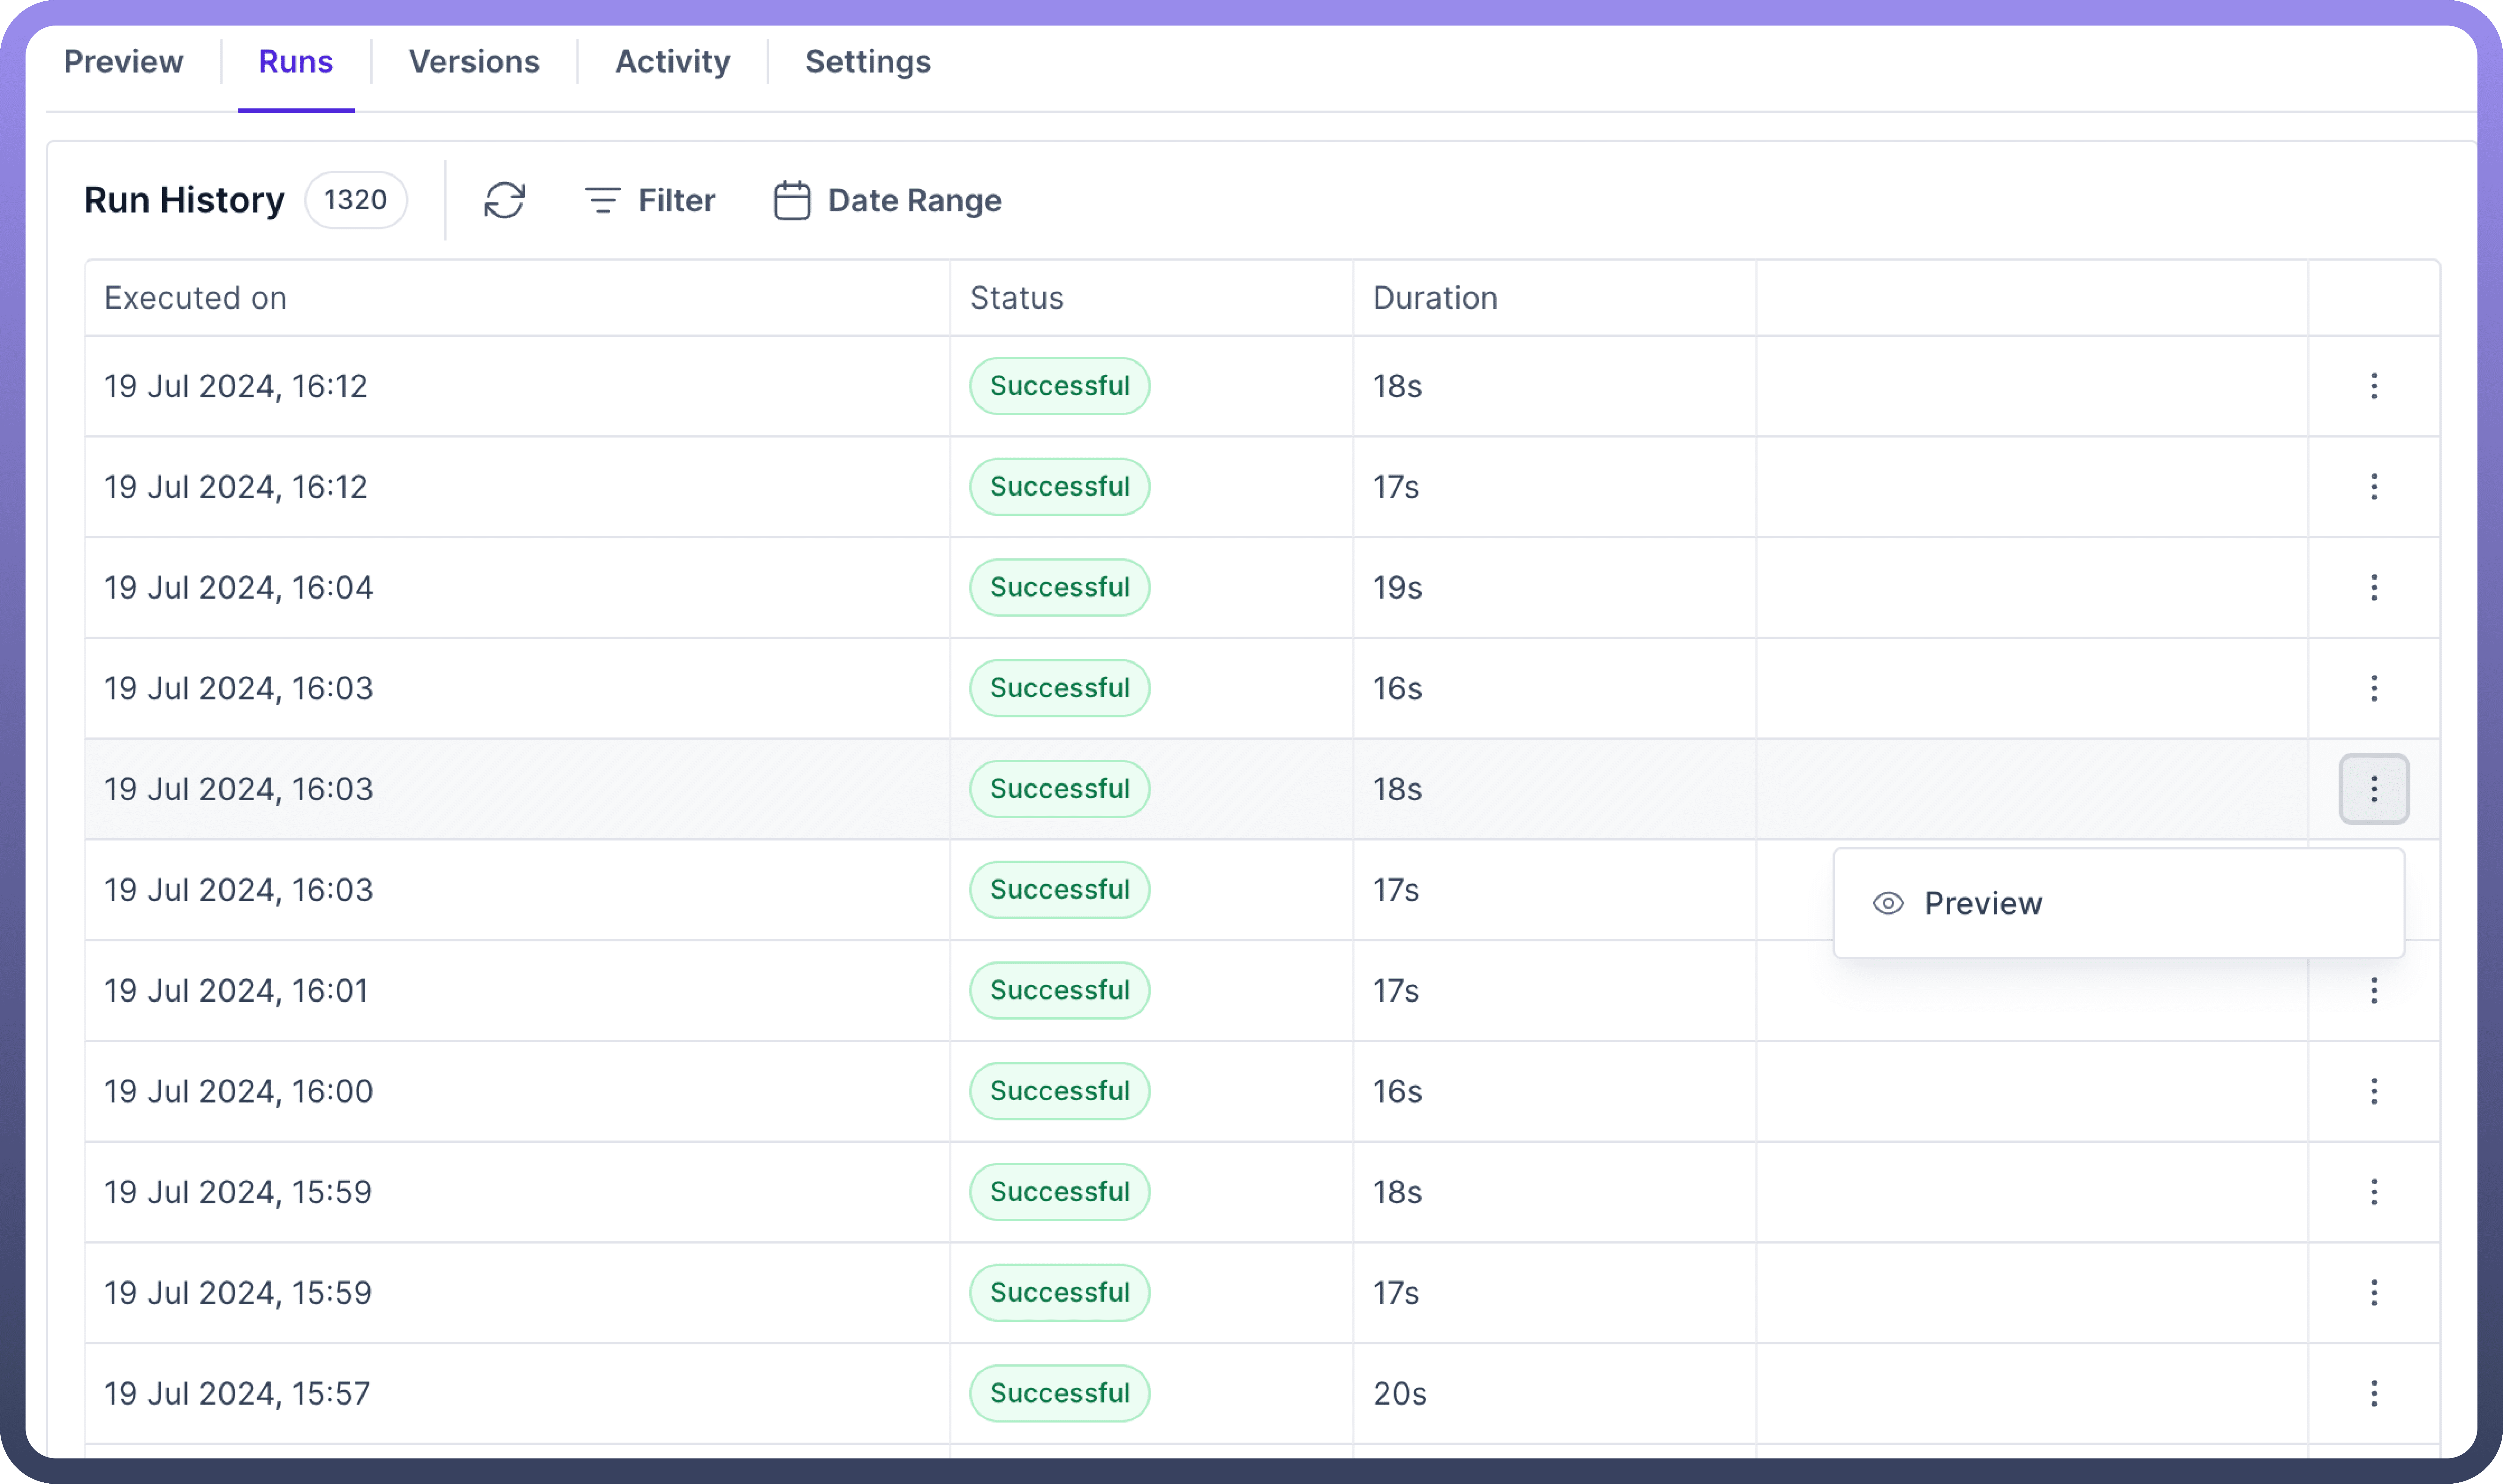Open kebab menu for 16:04 run
2503x1484 pixels.
tap(2373, 587)
